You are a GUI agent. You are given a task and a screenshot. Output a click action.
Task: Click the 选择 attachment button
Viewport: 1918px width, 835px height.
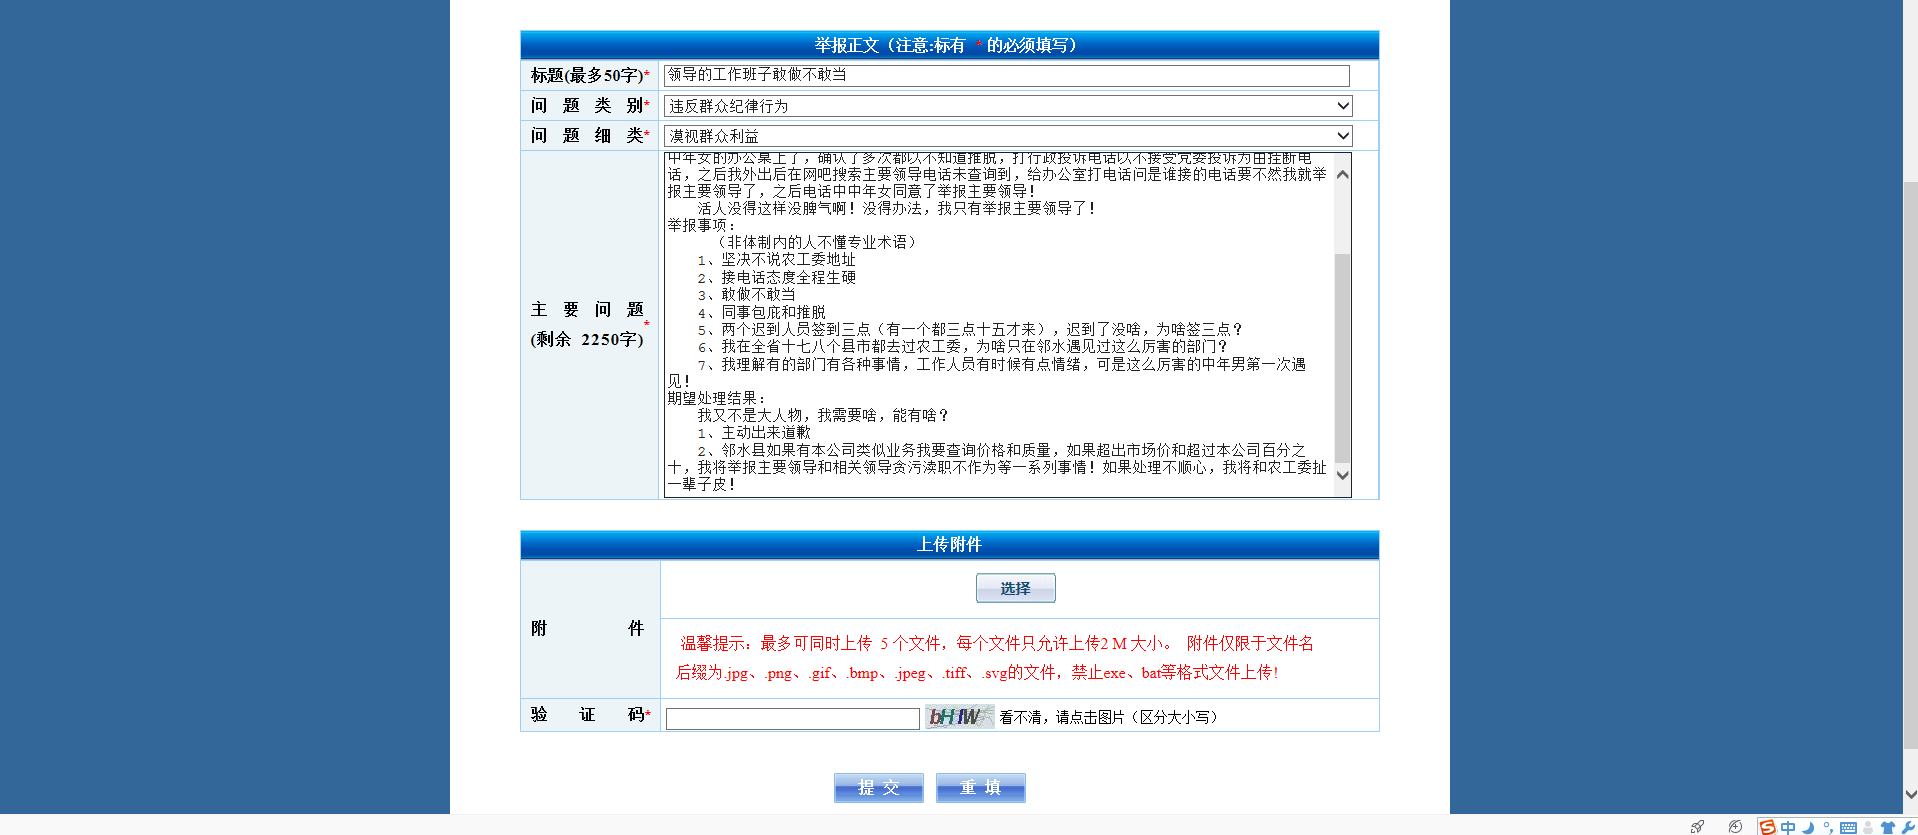pos(1015,588)
